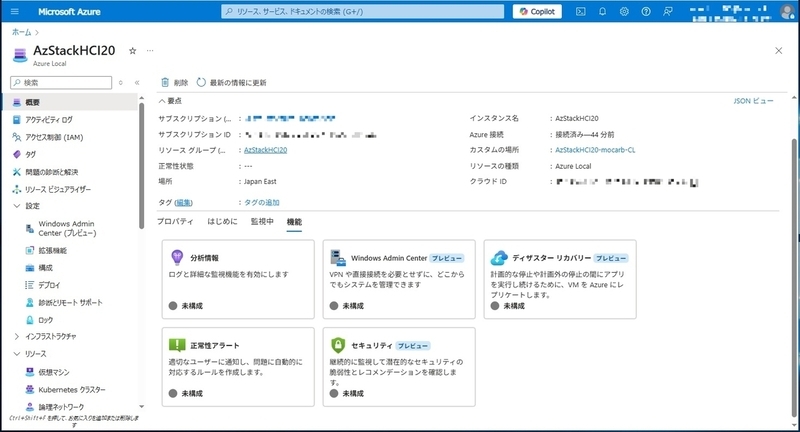
Task: Open the 分析情報 feature card
Action: click(x=238, y=279)
